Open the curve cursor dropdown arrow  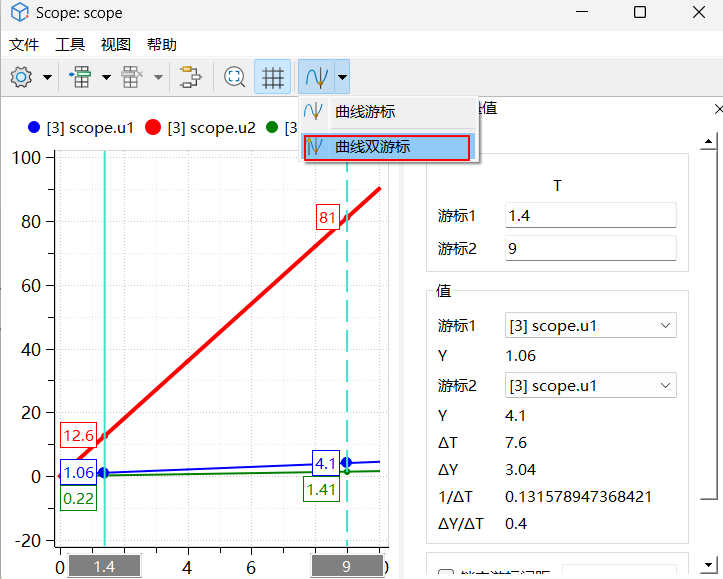(x=342, y=77)
